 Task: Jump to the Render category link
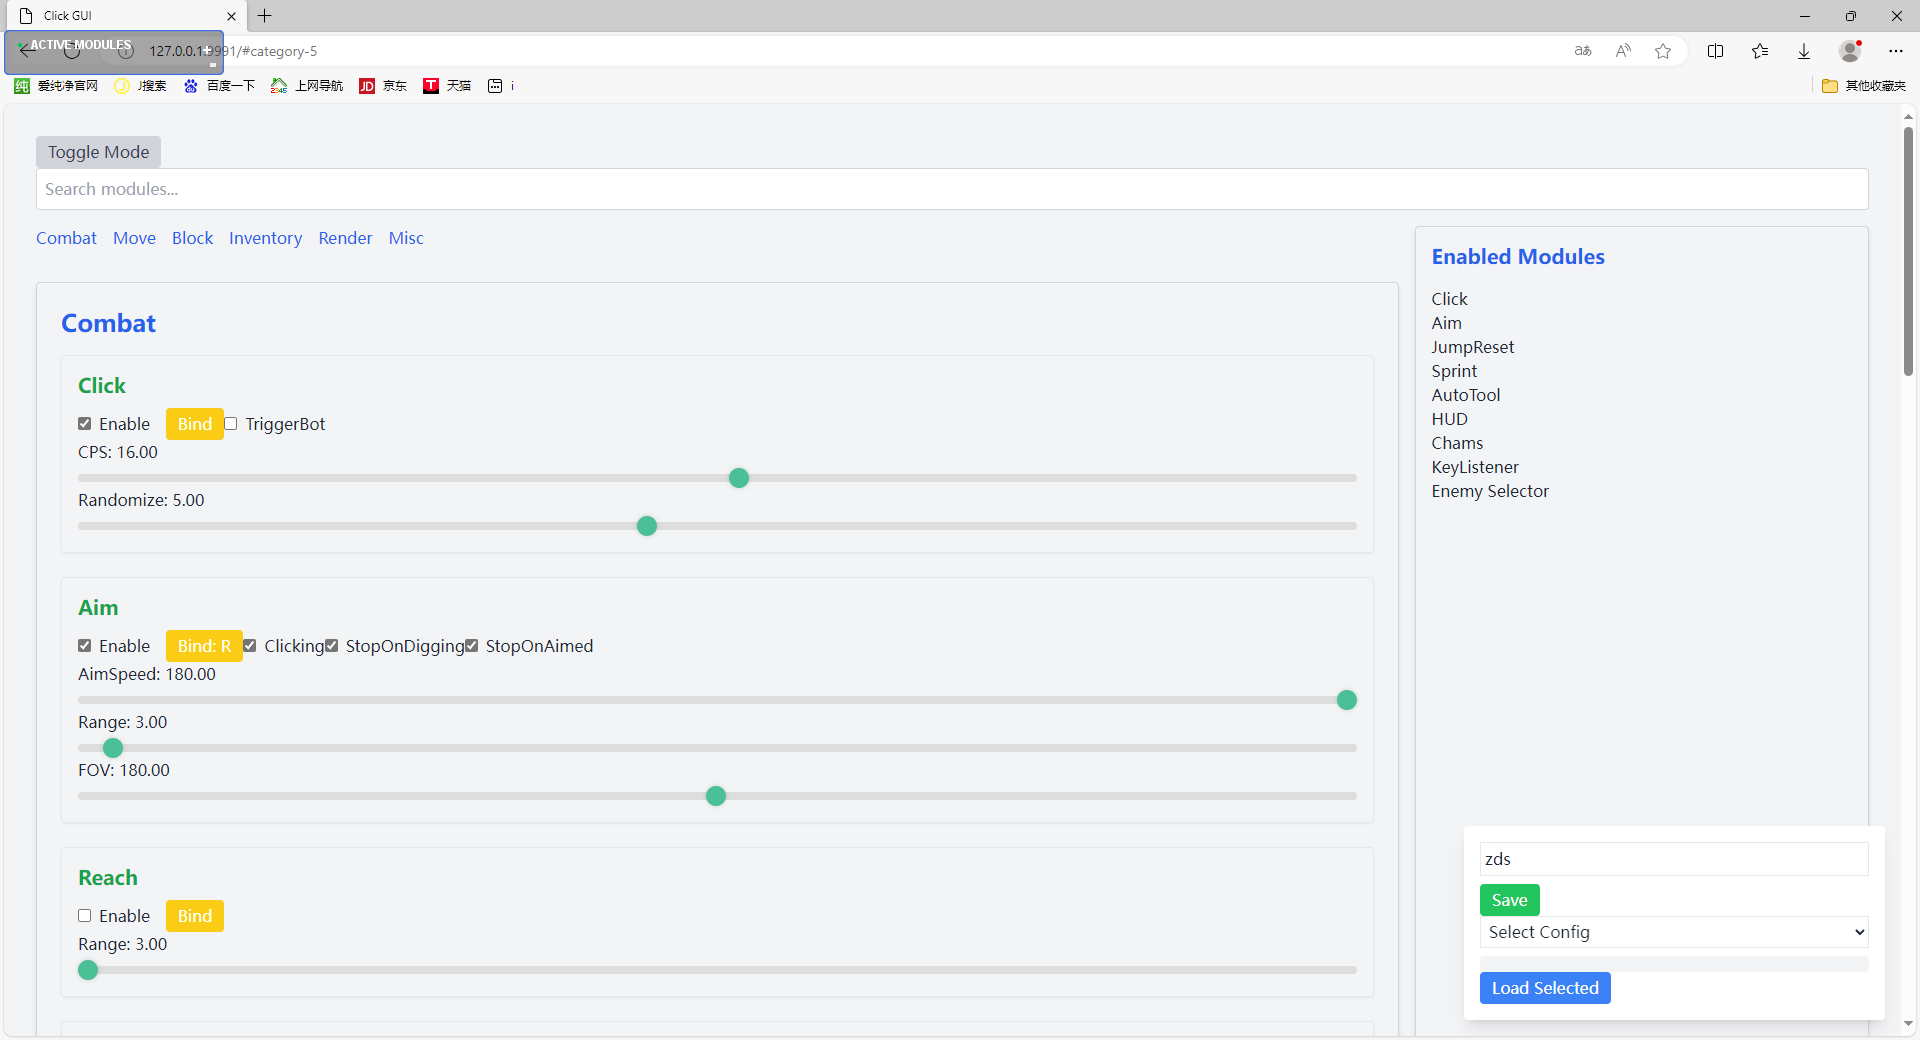[345, 238]
